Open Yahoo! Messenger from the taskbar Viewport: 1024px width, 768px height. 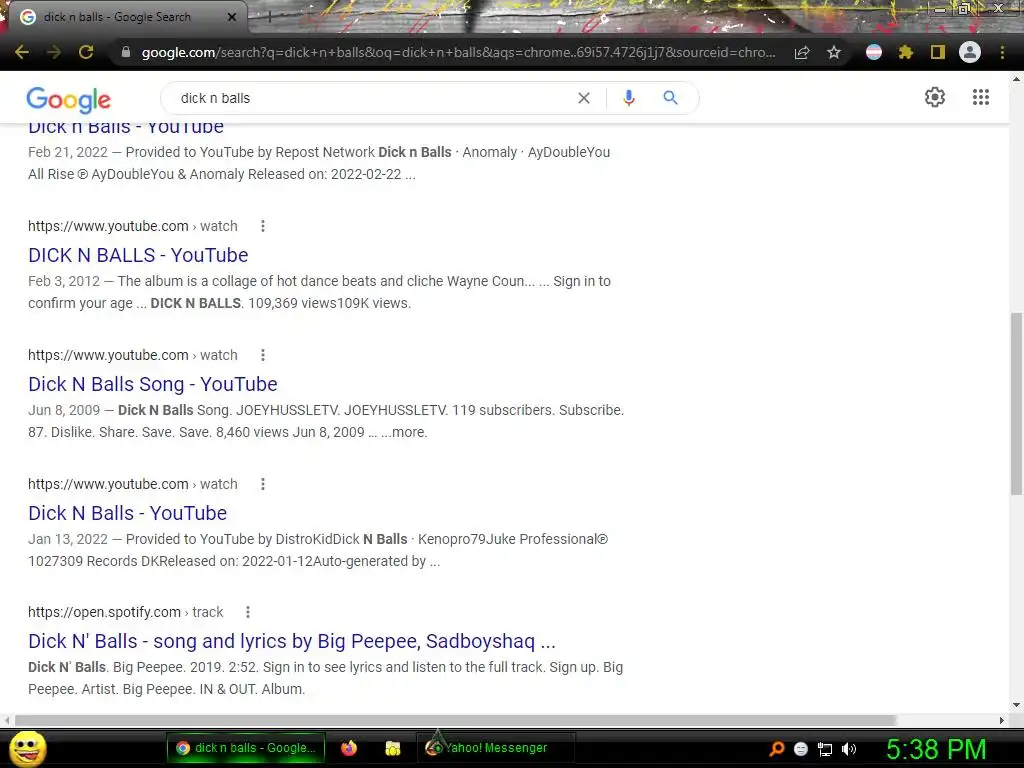pos(496,748)
